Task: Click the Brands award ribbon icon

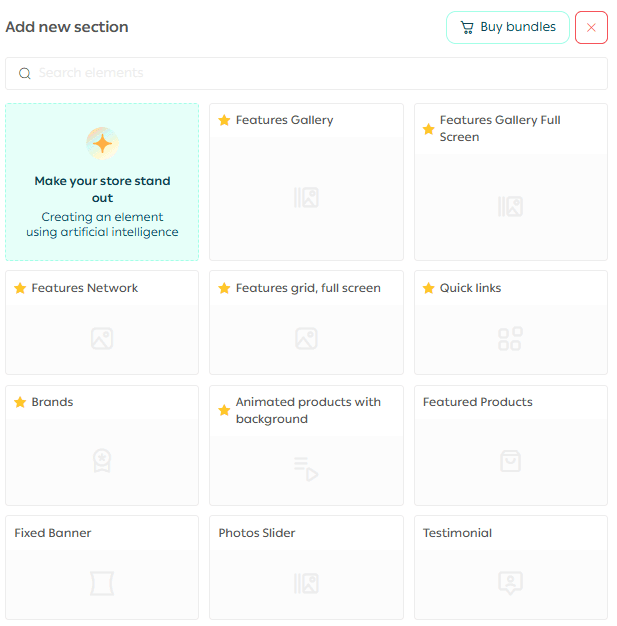Action: (x=102, y=461)
